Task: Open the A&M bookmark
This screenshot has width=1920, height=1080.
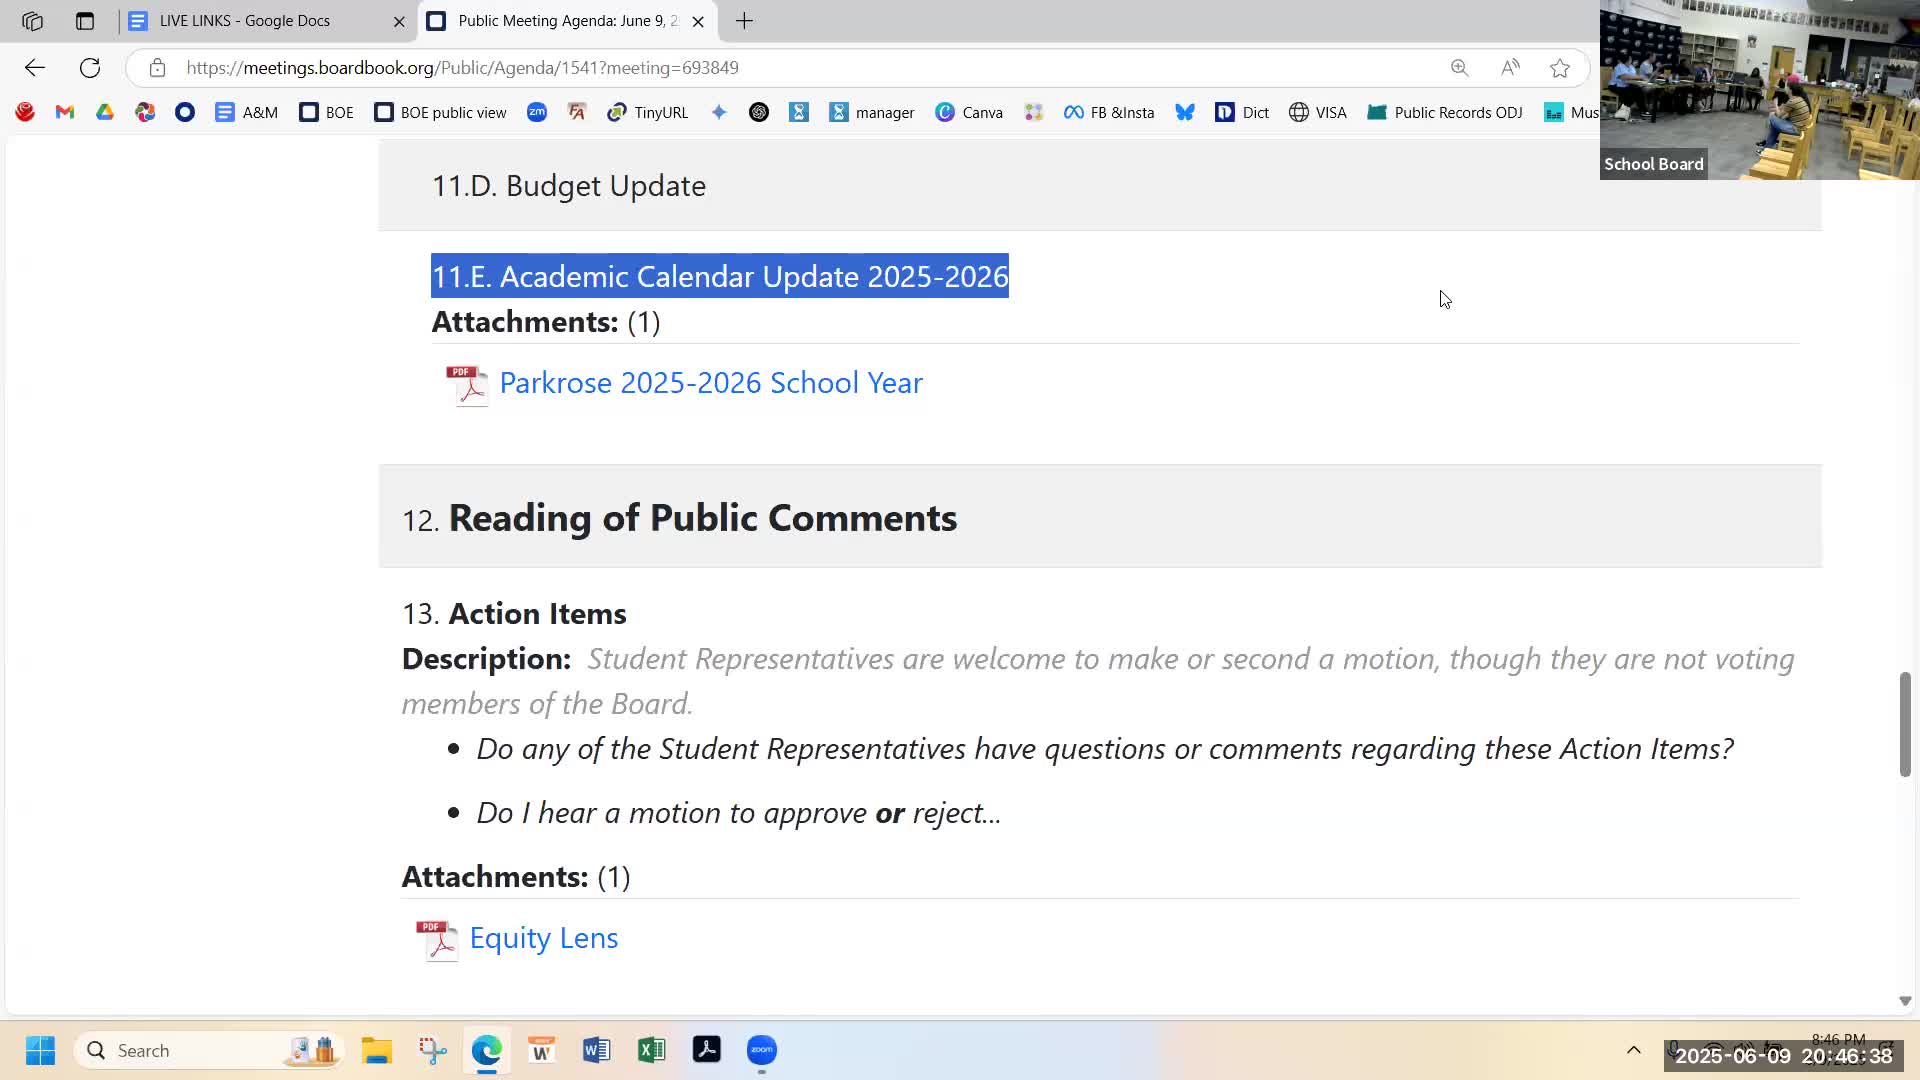Action: (246, 113)
